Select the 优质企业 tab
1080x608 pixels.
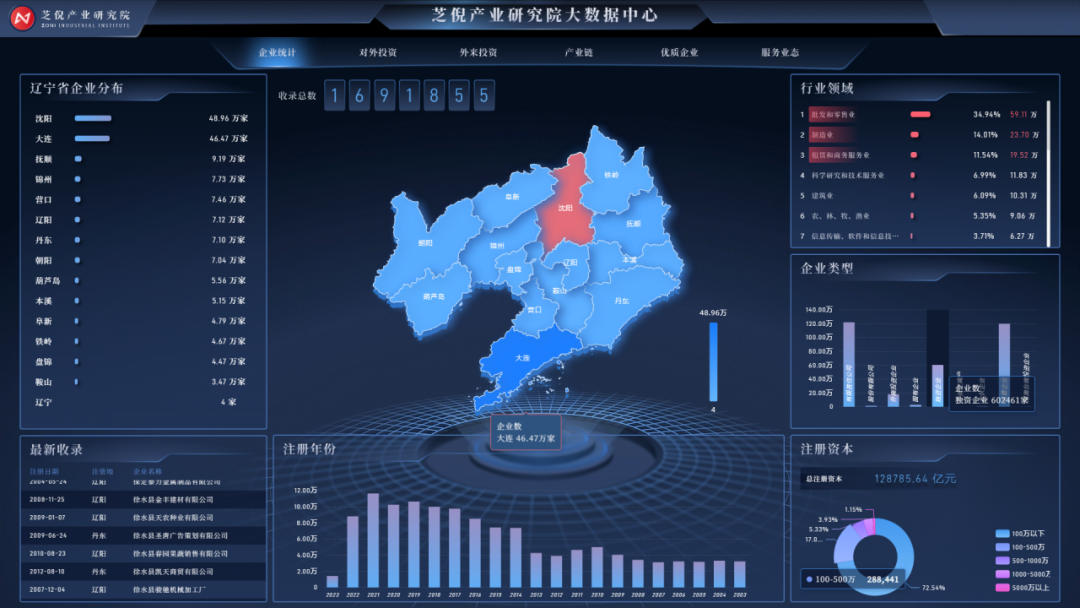point(679,52)
